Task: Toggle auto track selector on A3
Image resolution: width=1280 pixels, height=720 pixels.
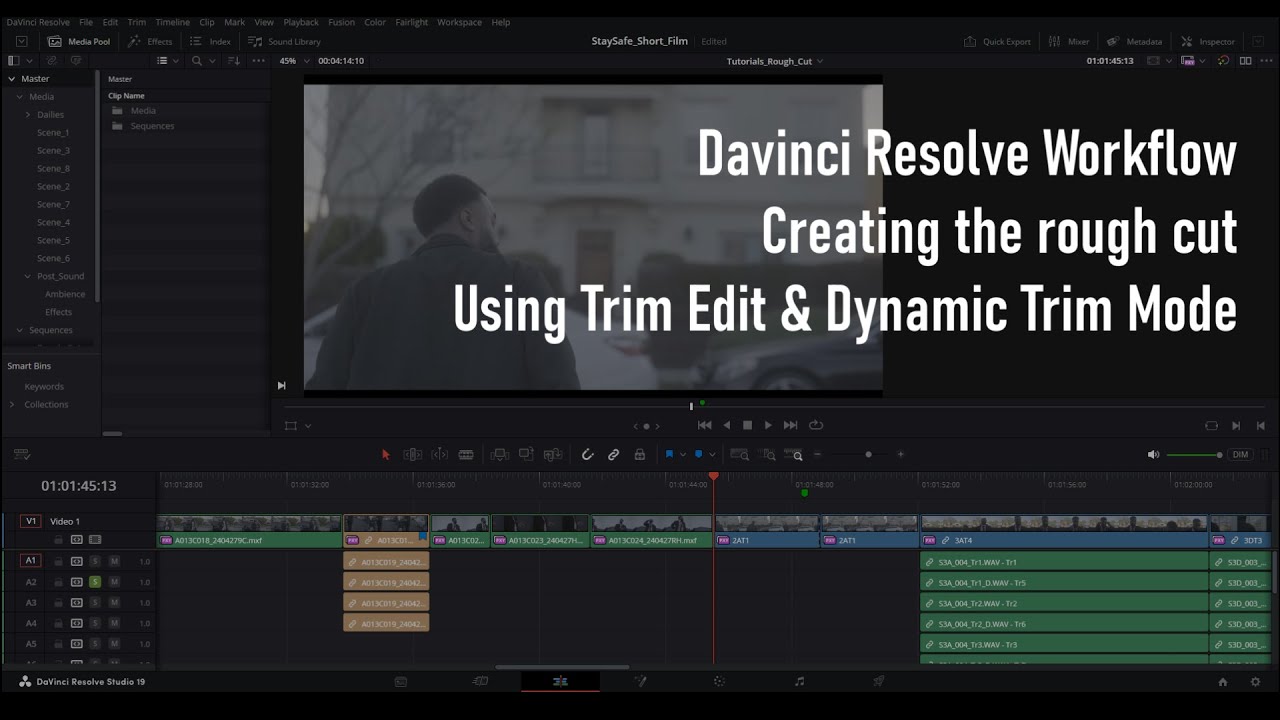Action: 76,603
